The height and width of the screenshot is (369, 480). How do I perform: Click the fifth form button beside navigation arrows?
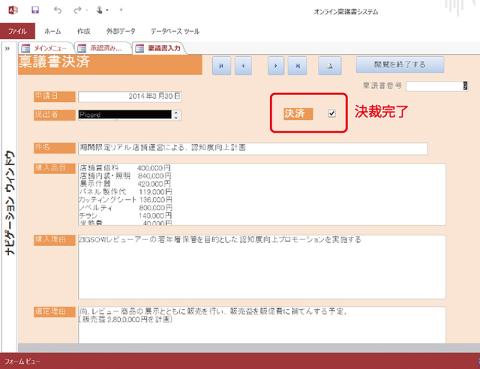[x=330, y=66]
